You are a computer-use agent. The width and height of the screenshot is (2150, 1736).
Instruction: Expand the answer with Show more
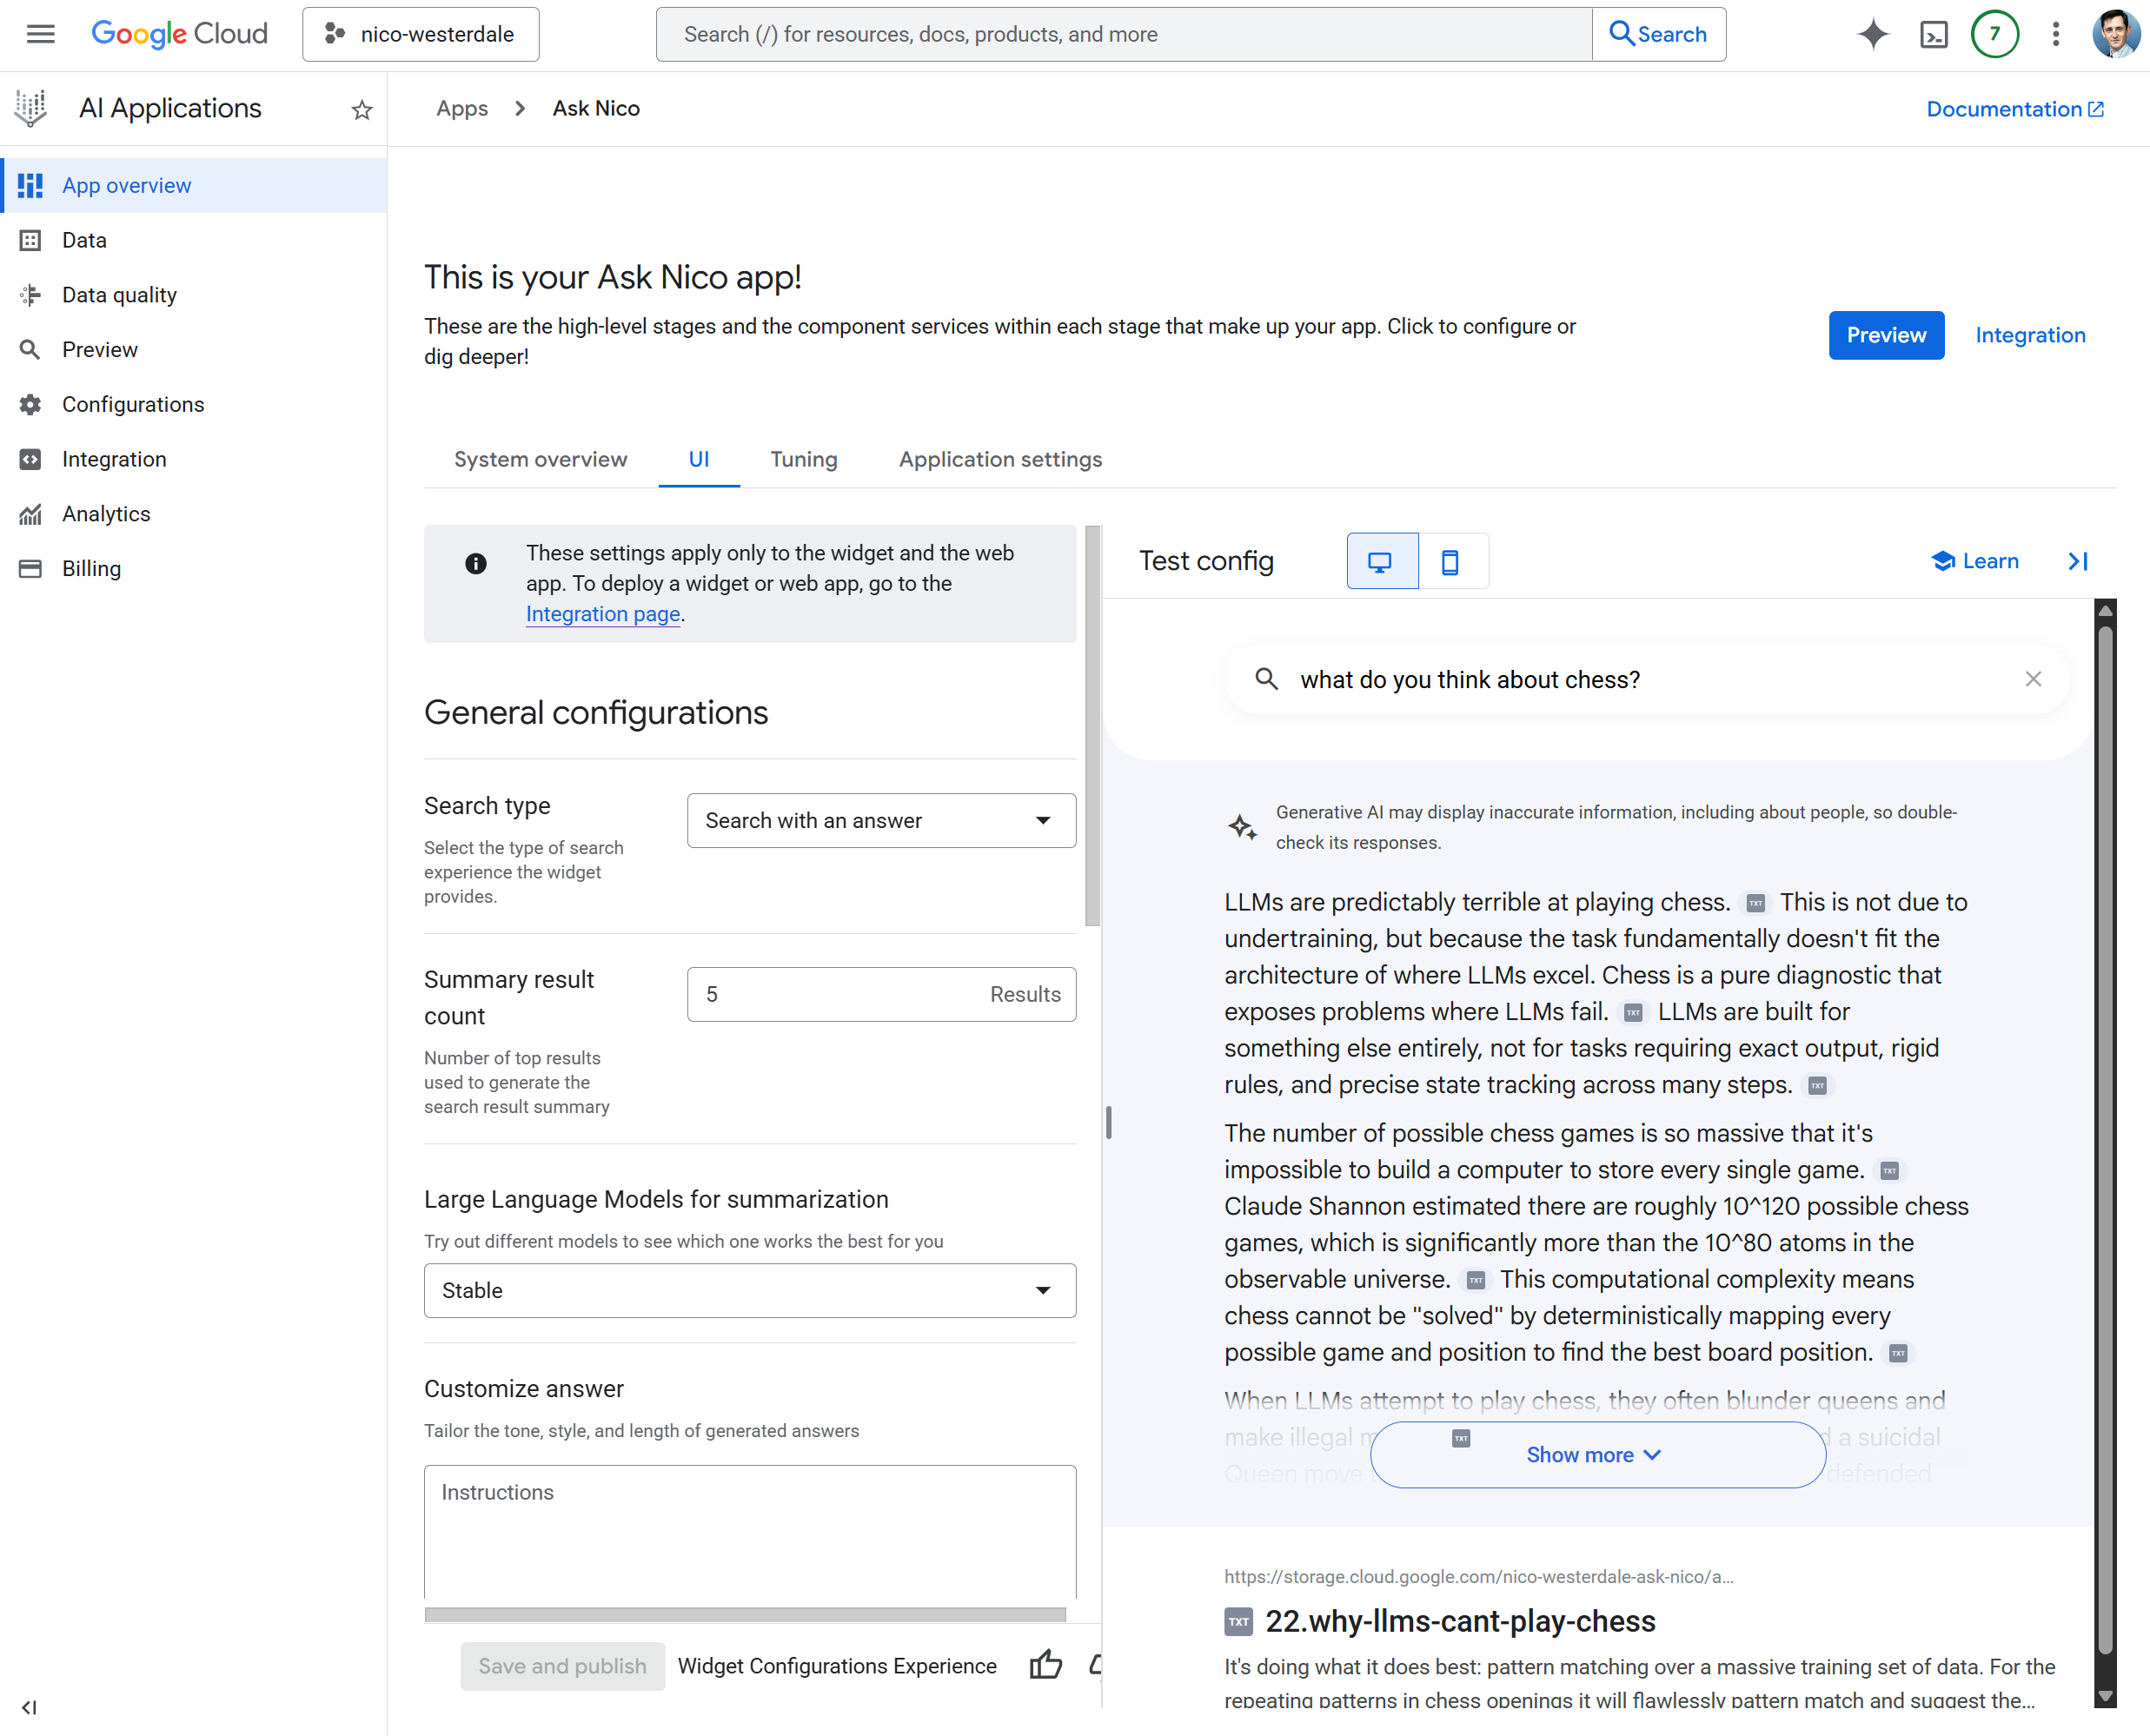(x=1595, y=1455)
